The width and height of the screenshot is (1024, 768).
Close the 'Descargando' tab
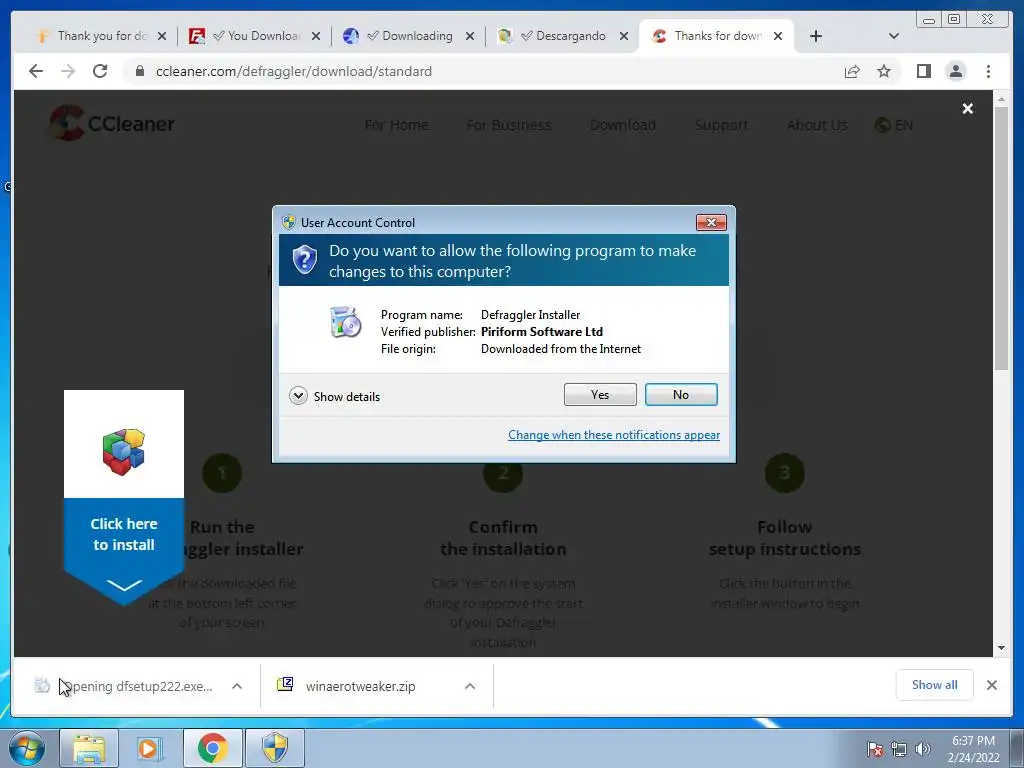(x=624, y=36)
